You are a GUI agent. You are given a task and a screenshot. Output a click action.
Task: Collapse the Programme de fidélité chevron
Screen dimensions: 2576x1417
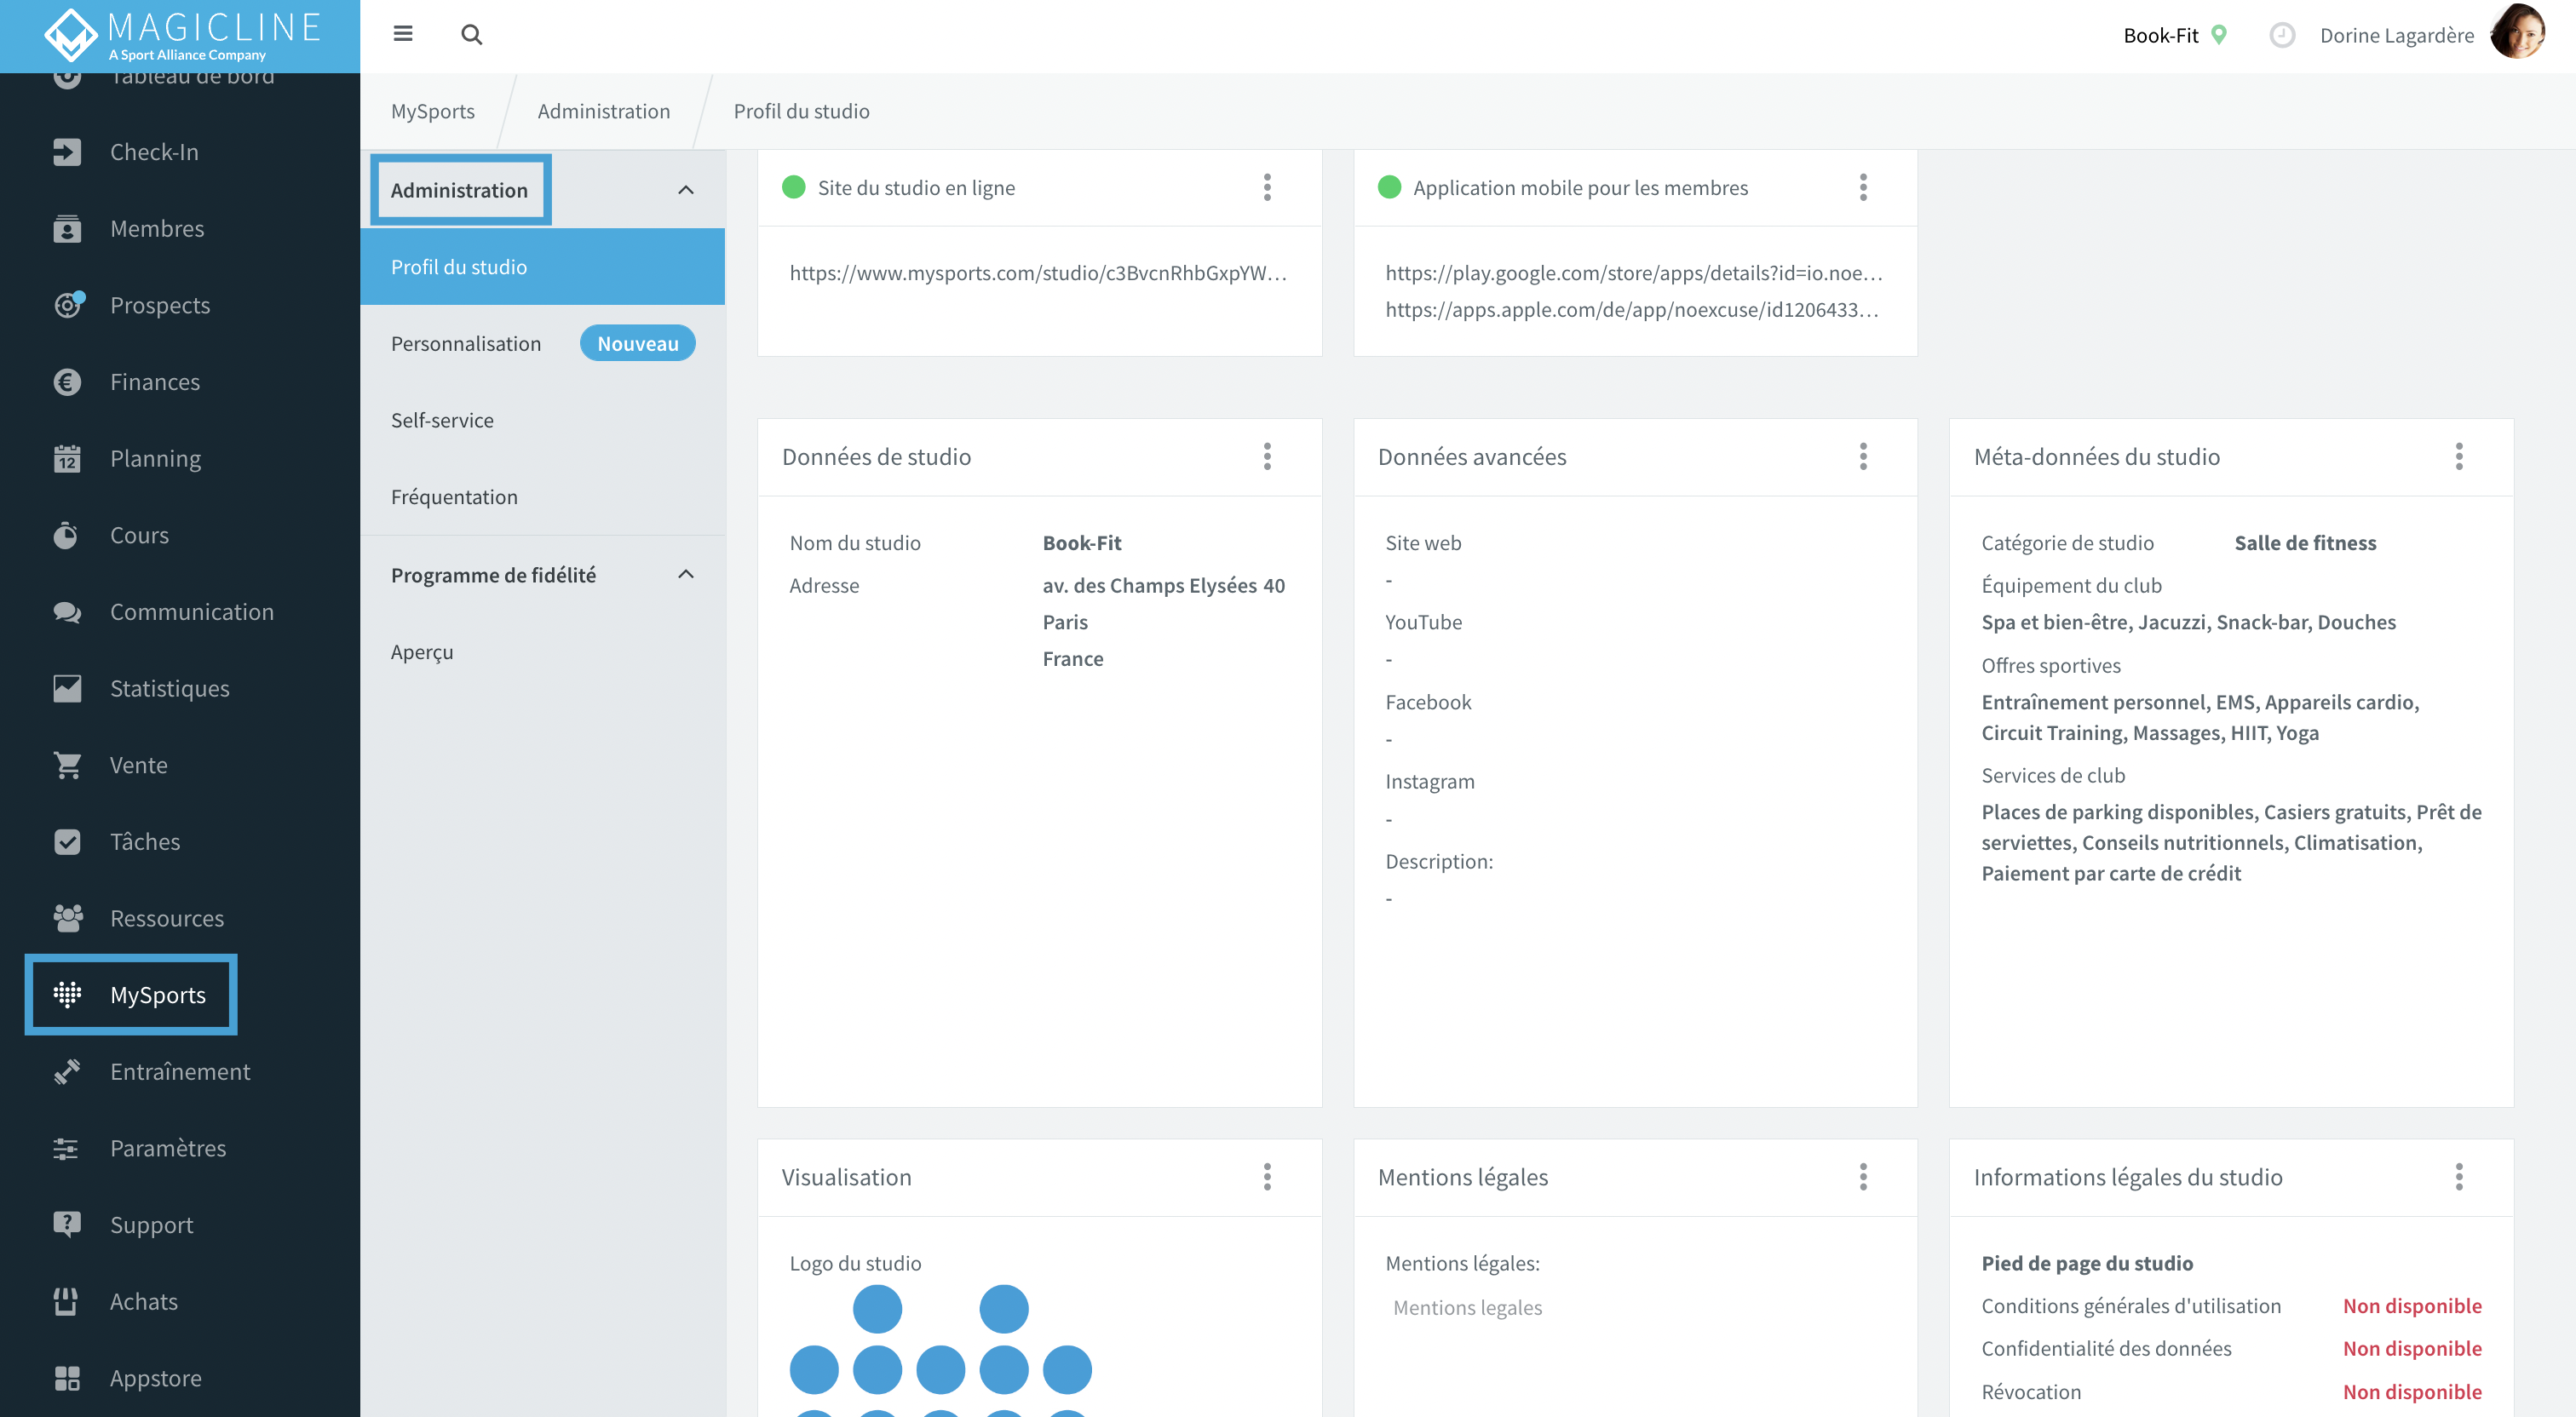coord(686,574)
